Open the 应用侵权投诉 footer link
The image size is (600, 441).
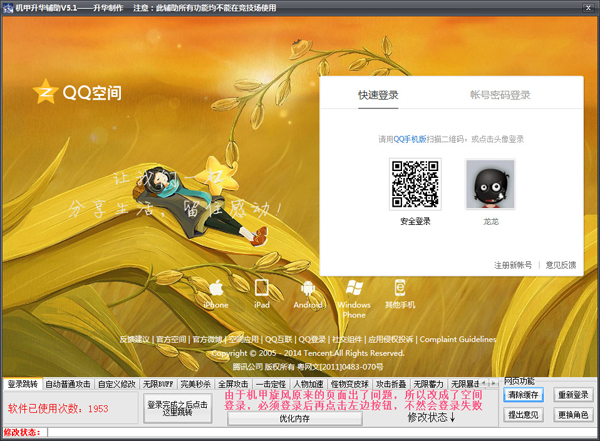(390, 339)
